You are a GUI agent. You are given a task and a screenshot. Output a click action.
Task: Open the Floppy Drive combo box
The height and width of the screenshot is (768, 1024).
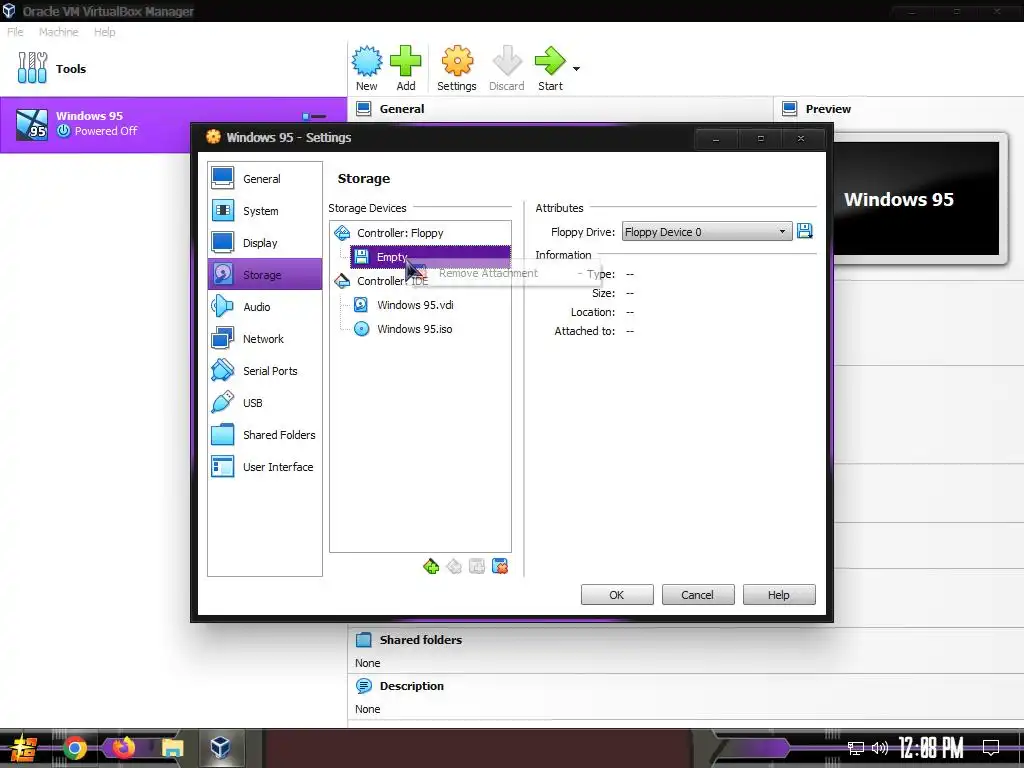coord(707,232)
